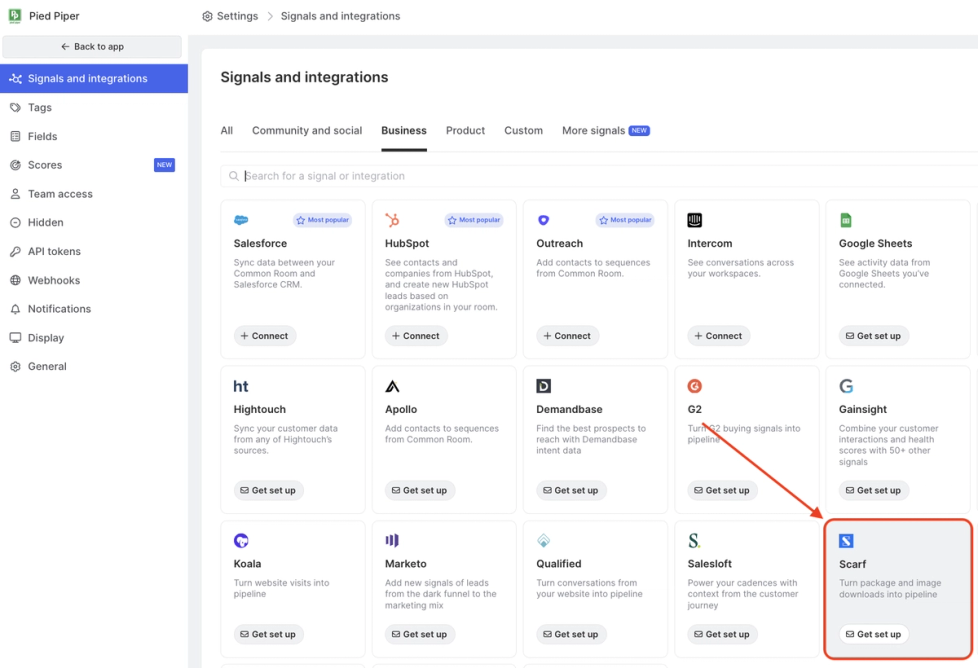The image size is (978, 668).
Task: Click the Webhooks globe icon in sidebar
Action: tap(16, 280)
